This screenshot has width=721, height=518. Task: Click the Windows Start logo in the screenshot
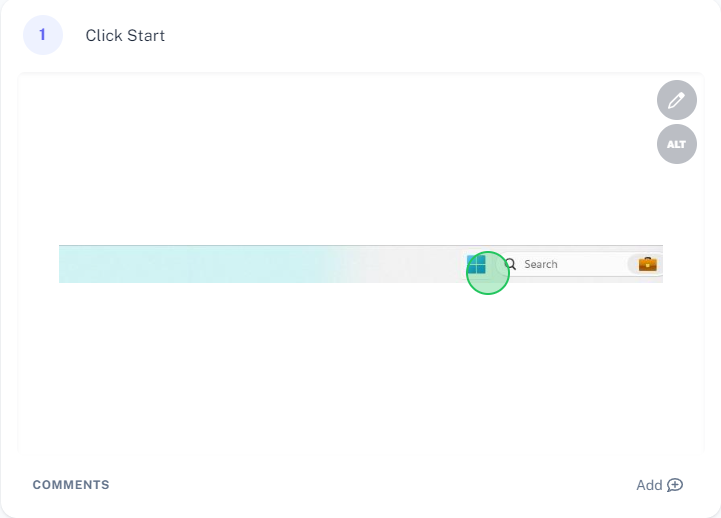point(476,264)
